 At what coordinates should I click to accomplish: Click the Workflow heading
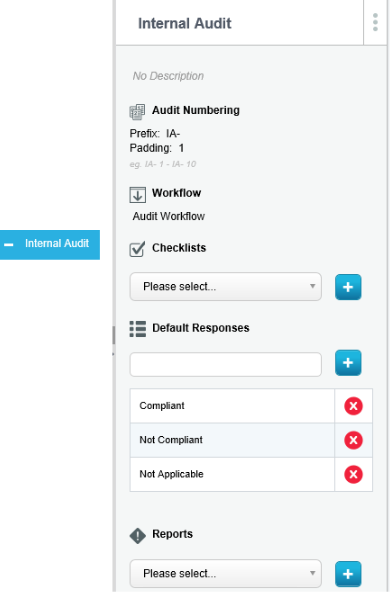click(176, 193)
